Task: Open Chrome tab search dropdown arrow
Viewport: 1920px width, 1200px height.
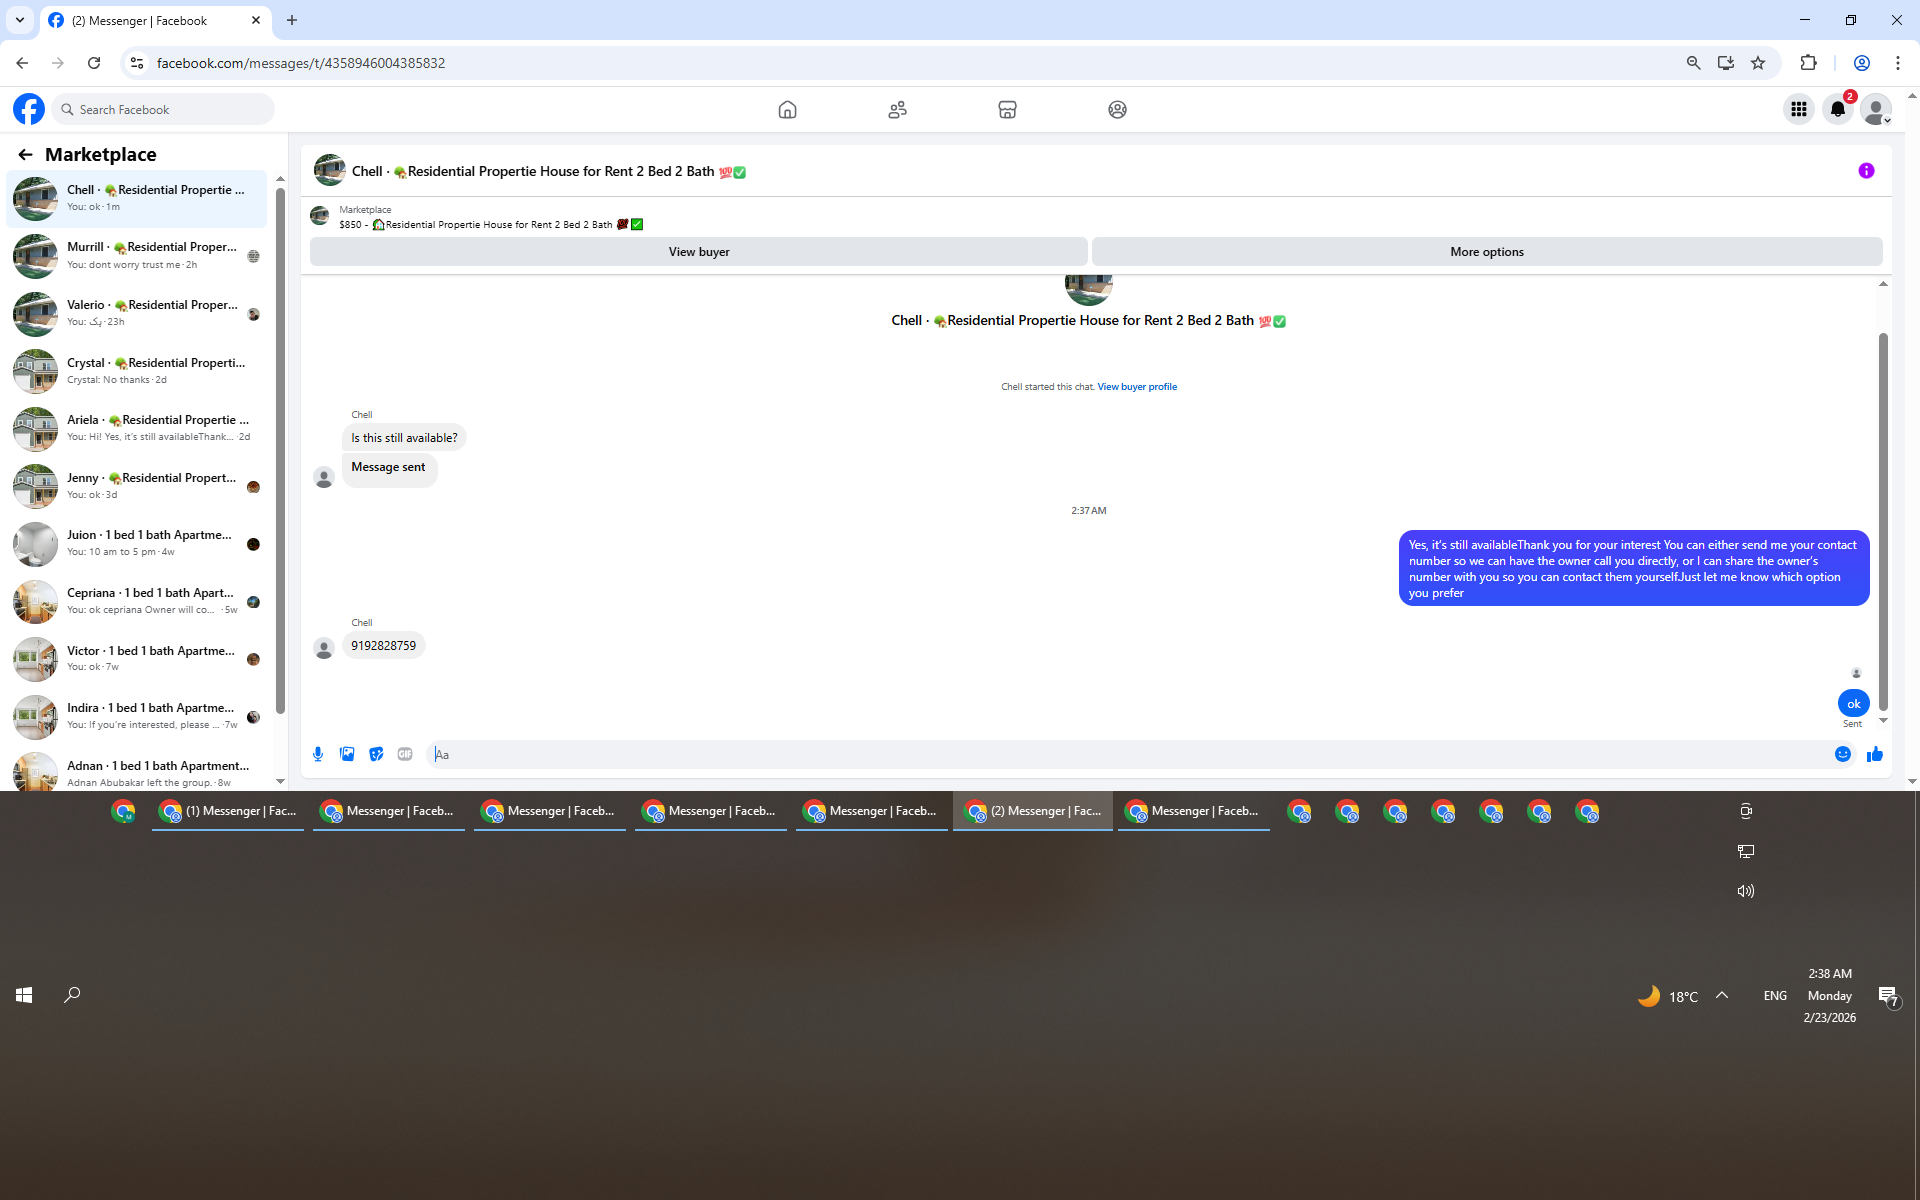Action: coord(20,20)
